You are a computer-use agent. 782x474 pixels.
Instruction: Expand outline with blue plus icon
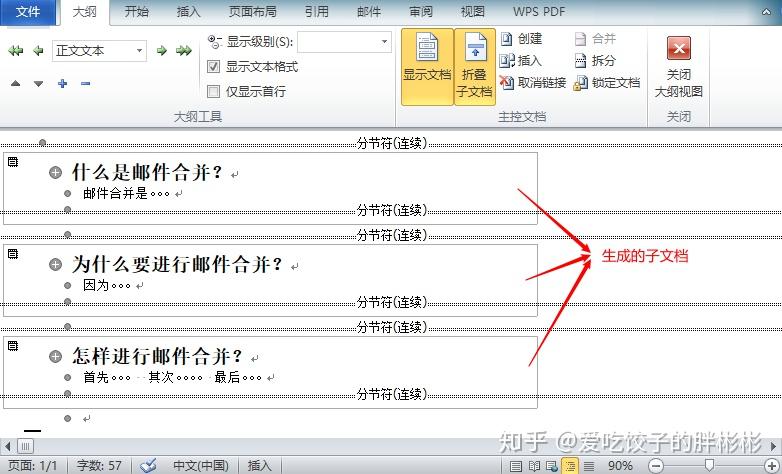pos(62,83)
